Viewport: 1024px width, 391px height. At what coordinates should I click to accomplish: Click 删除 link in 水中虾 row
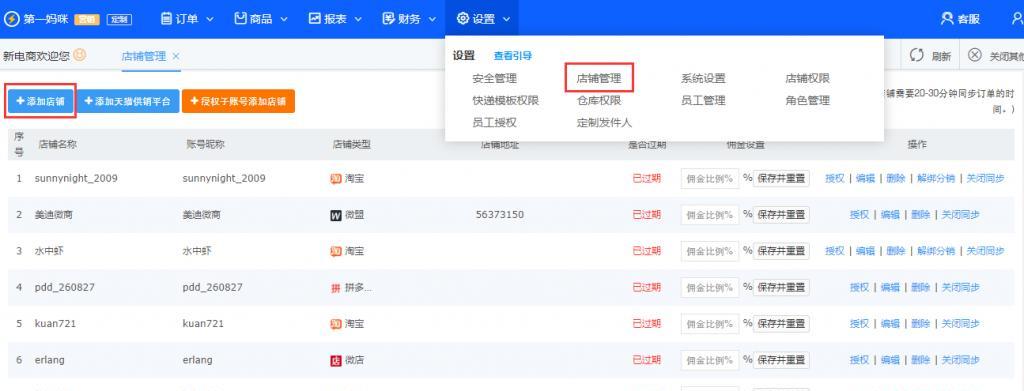click(896, 251)
